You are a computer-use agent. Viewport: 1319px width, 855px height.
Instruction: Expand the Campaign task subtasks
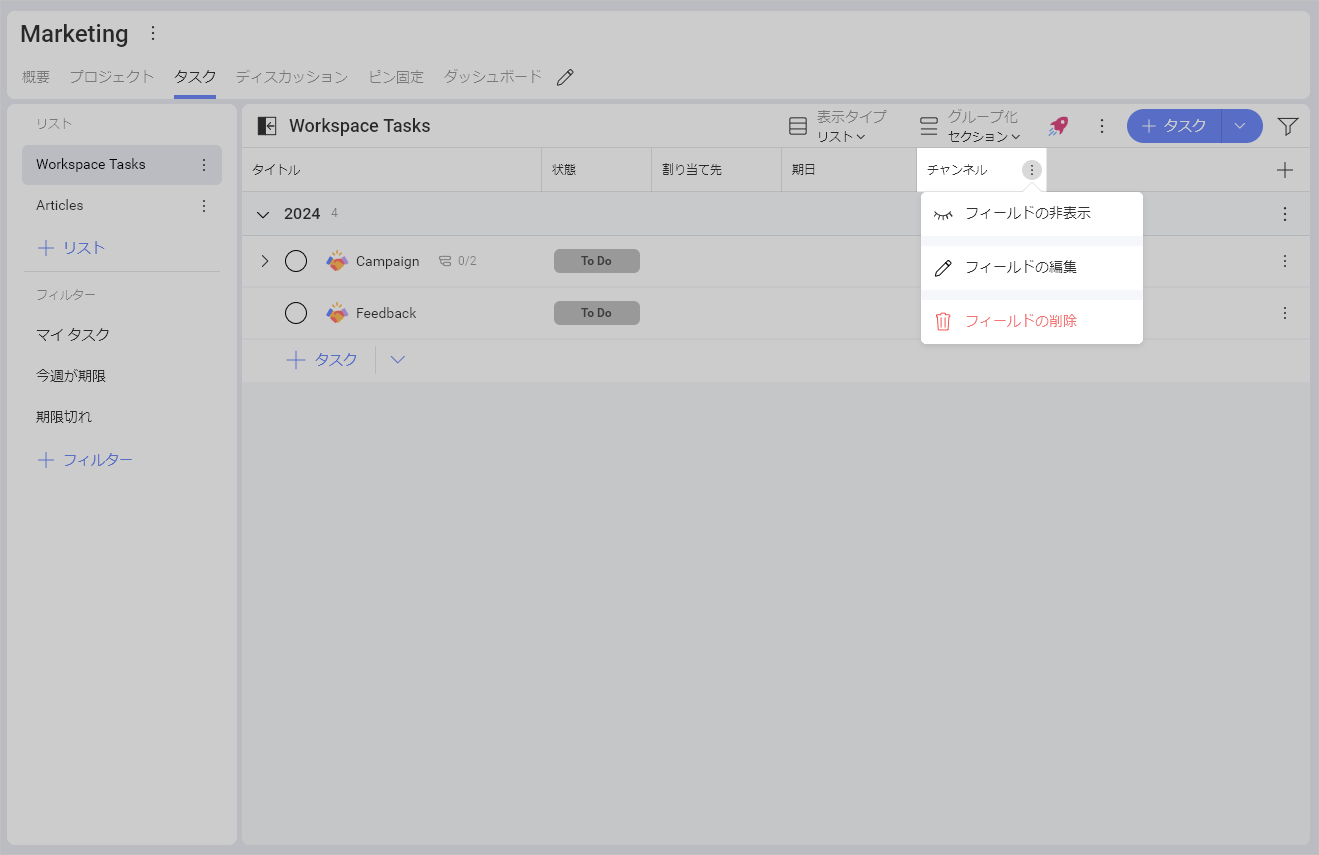pyautogui.click(x=265, y=261)
